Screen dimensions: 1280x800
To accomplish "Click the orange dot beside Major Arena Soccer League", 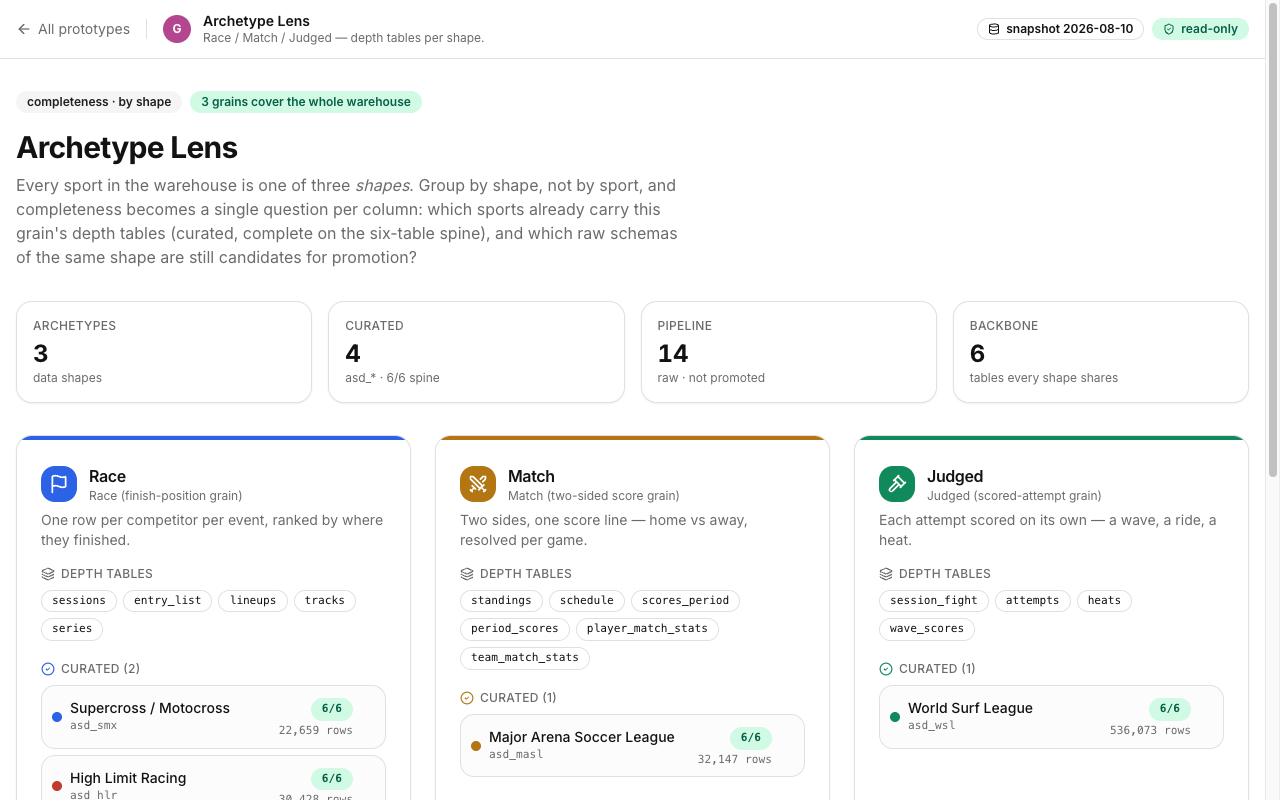I will click(476, 746).
